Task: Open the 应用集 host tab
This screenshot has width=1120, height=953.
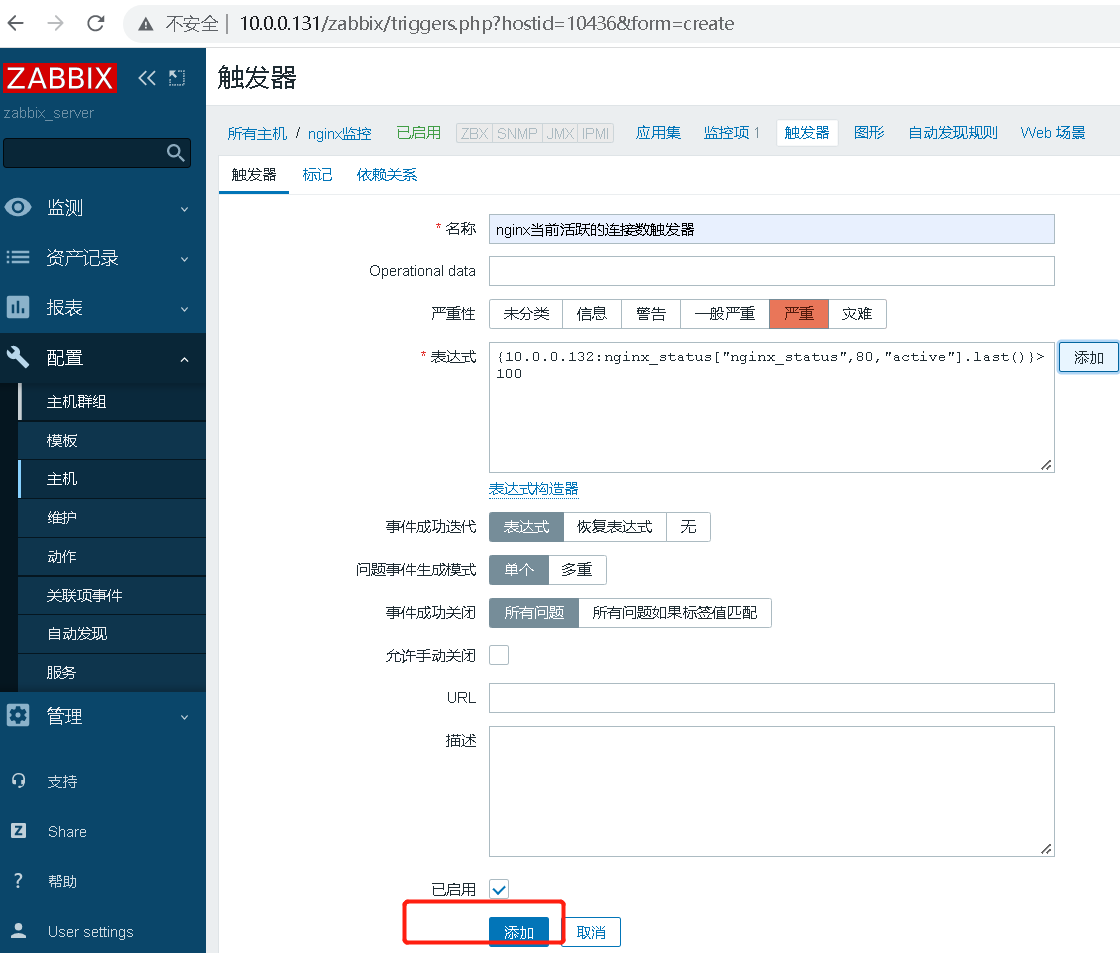Action: 658,133
